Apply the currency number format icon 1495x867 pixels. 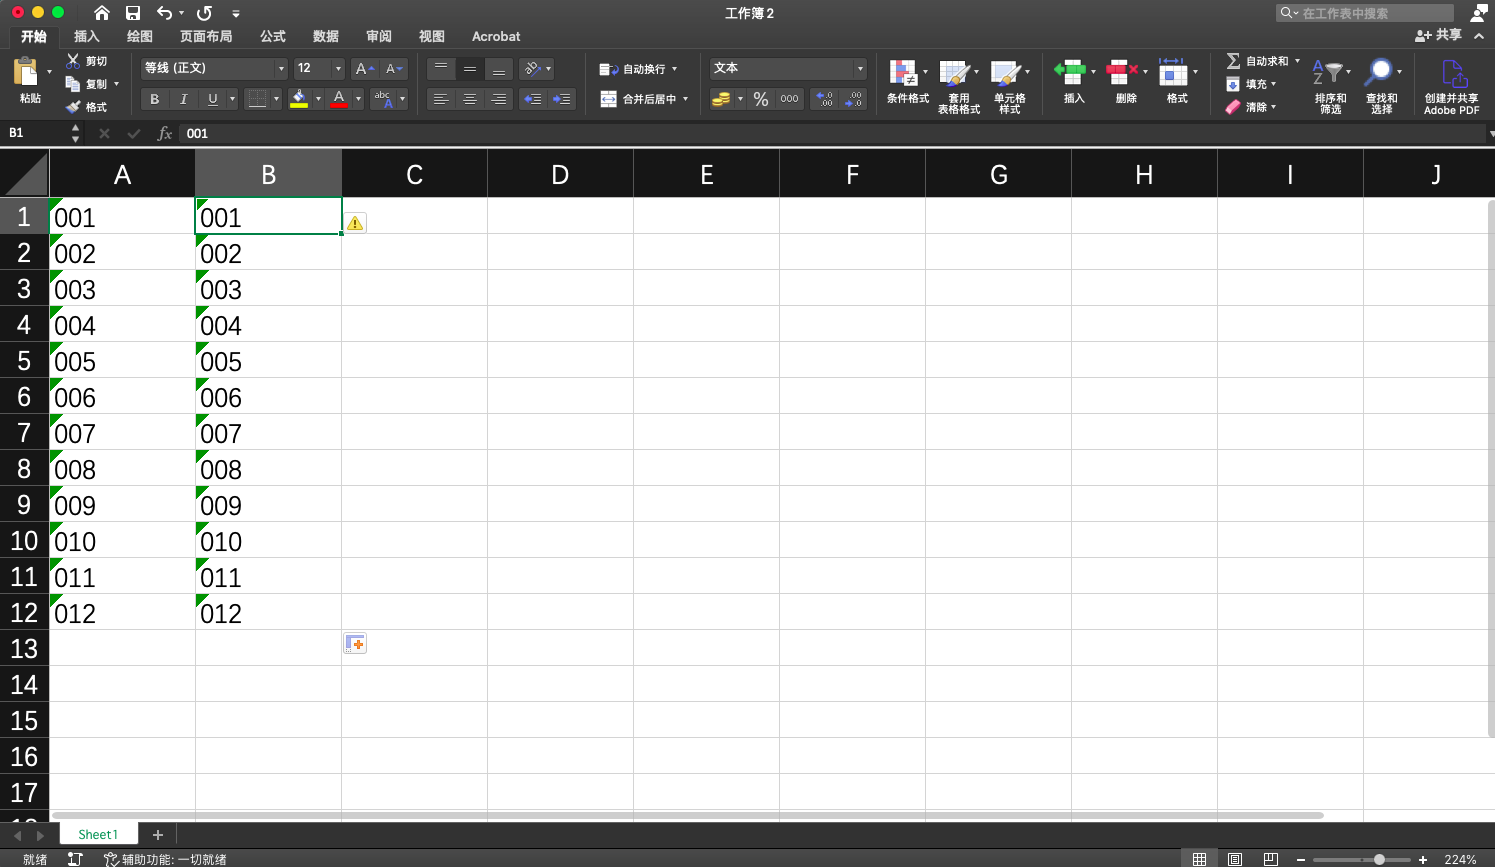(722, 98)
